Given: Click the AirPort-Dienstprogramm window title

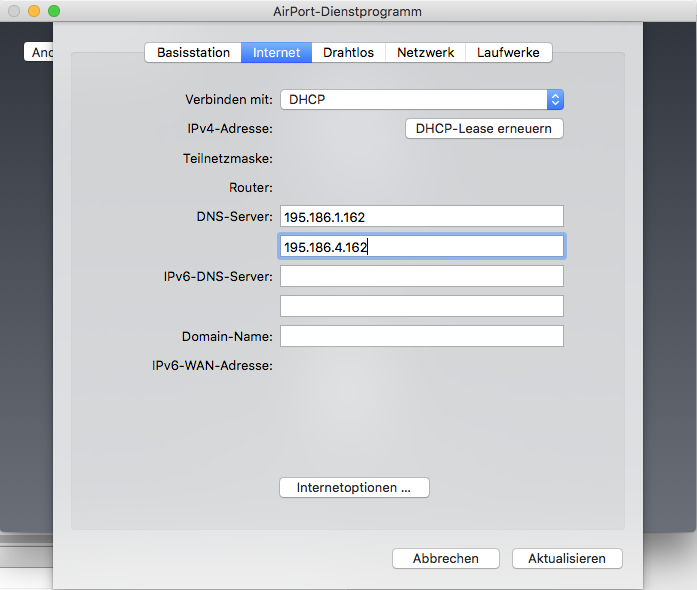Looking at the screenshot, I should pos(347,11).
